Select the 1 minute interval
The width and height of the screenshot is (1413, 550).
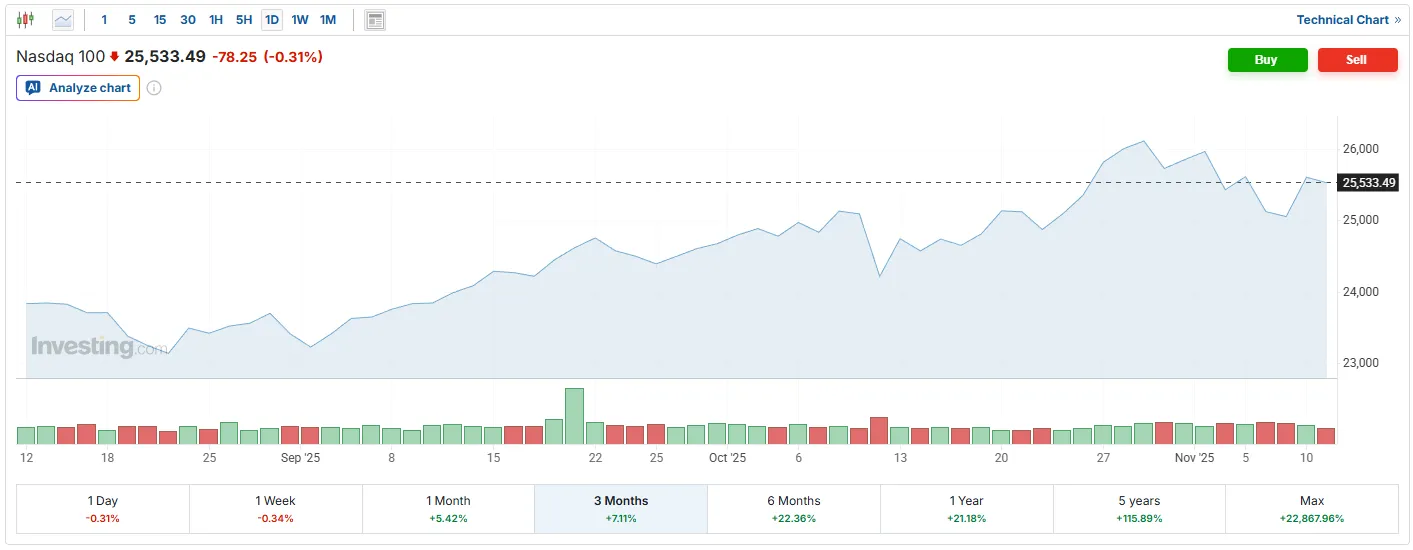click(x=104, y=20)
